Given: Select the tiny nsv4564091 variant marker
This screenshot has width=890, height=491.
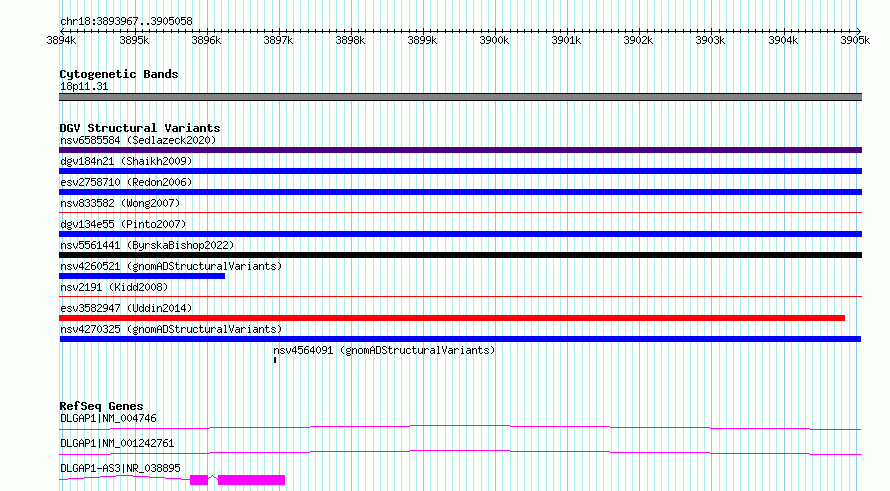Looking at the screenshot, I should 275,360.
